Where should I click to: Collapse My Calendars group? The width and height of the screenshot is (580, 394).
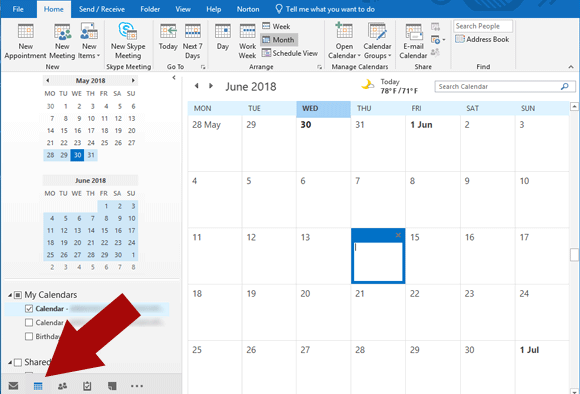[10, 295]
